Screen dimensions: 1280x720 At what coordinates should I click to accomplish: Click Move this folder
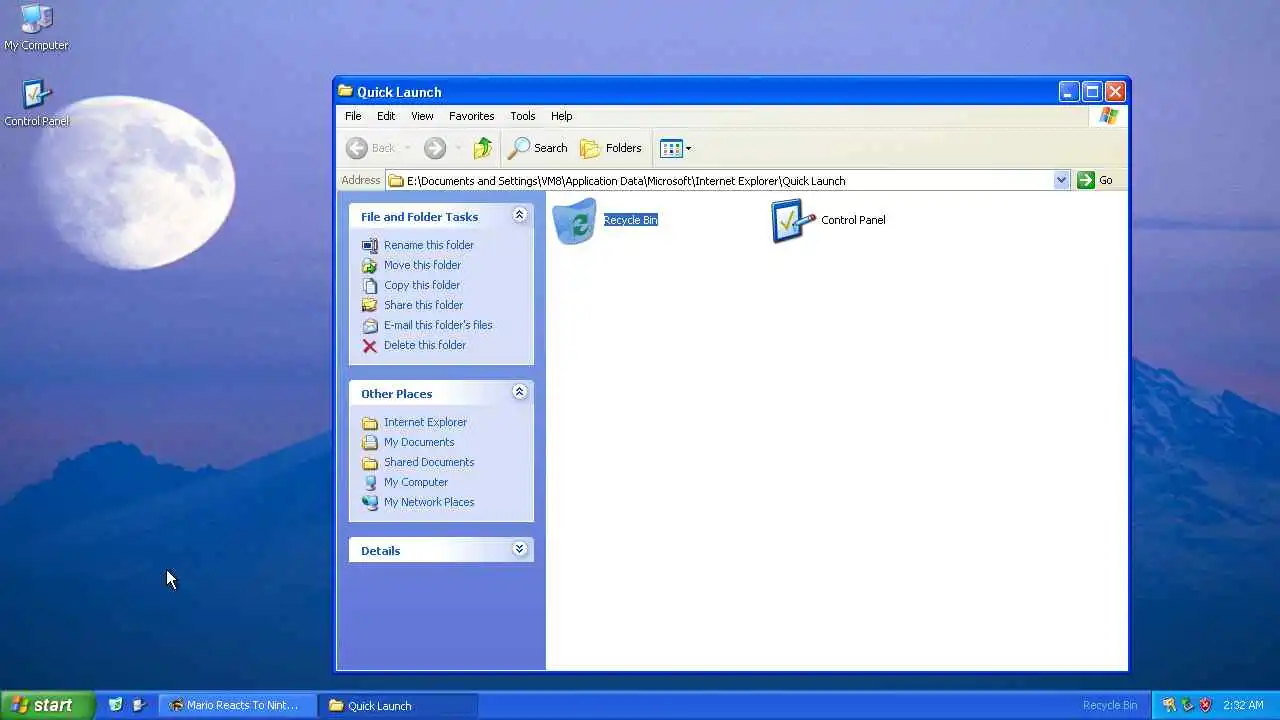(411, 265)
